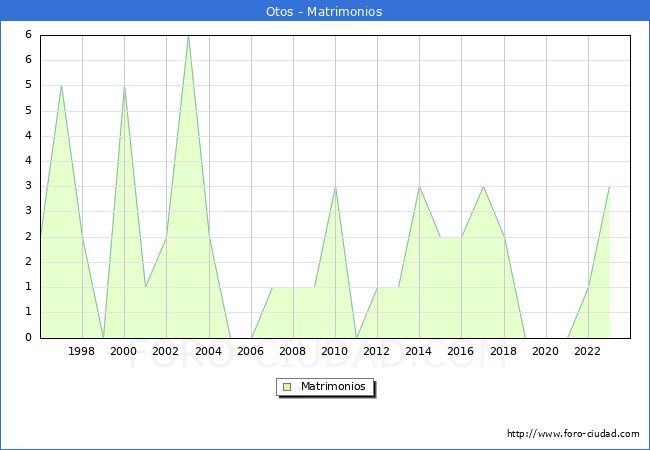Image resolution: width=650 pixels, height=450 pixels.
Task: Select the 2022 x-axis label
Action: [587, 351]
